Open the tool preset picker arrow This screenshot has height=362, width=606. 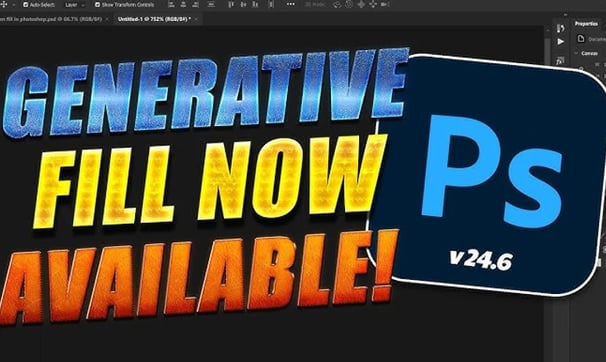pos(14,5)
